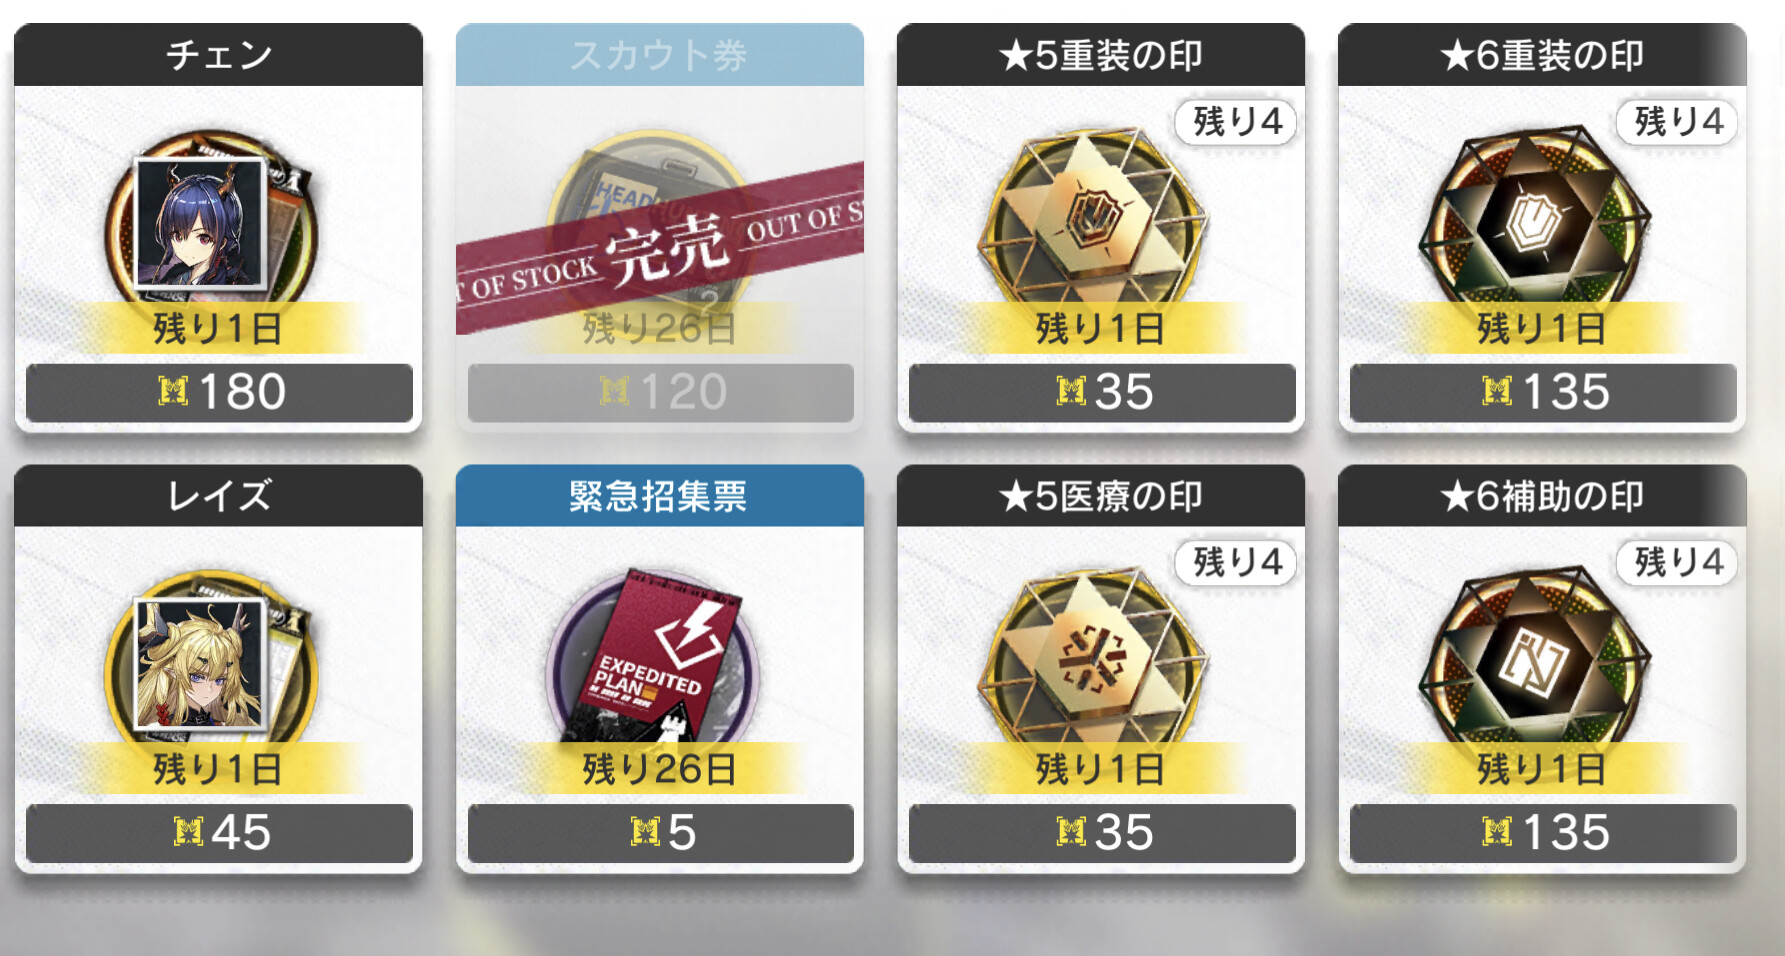Click the 35 price bar under ★5重装の印

pyautogui.click(x=1102, y=392)
